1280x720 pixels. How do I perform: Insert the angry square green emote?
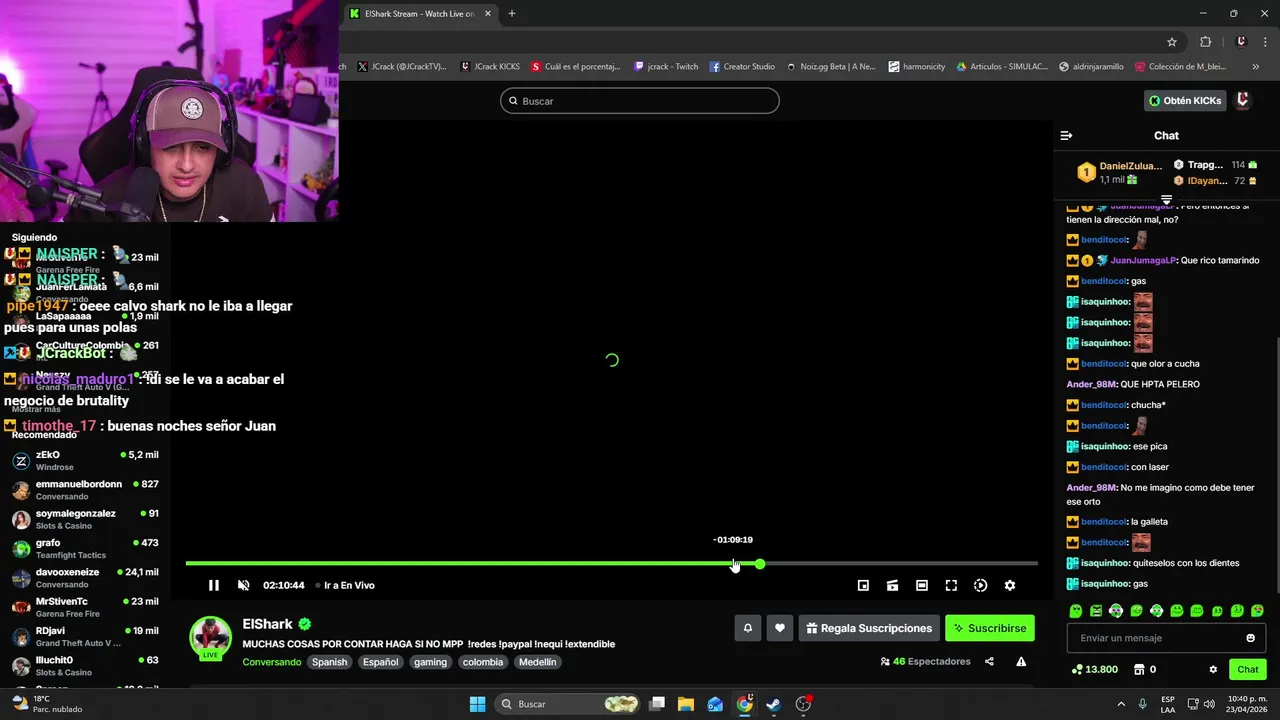[x=1096, y=610]
